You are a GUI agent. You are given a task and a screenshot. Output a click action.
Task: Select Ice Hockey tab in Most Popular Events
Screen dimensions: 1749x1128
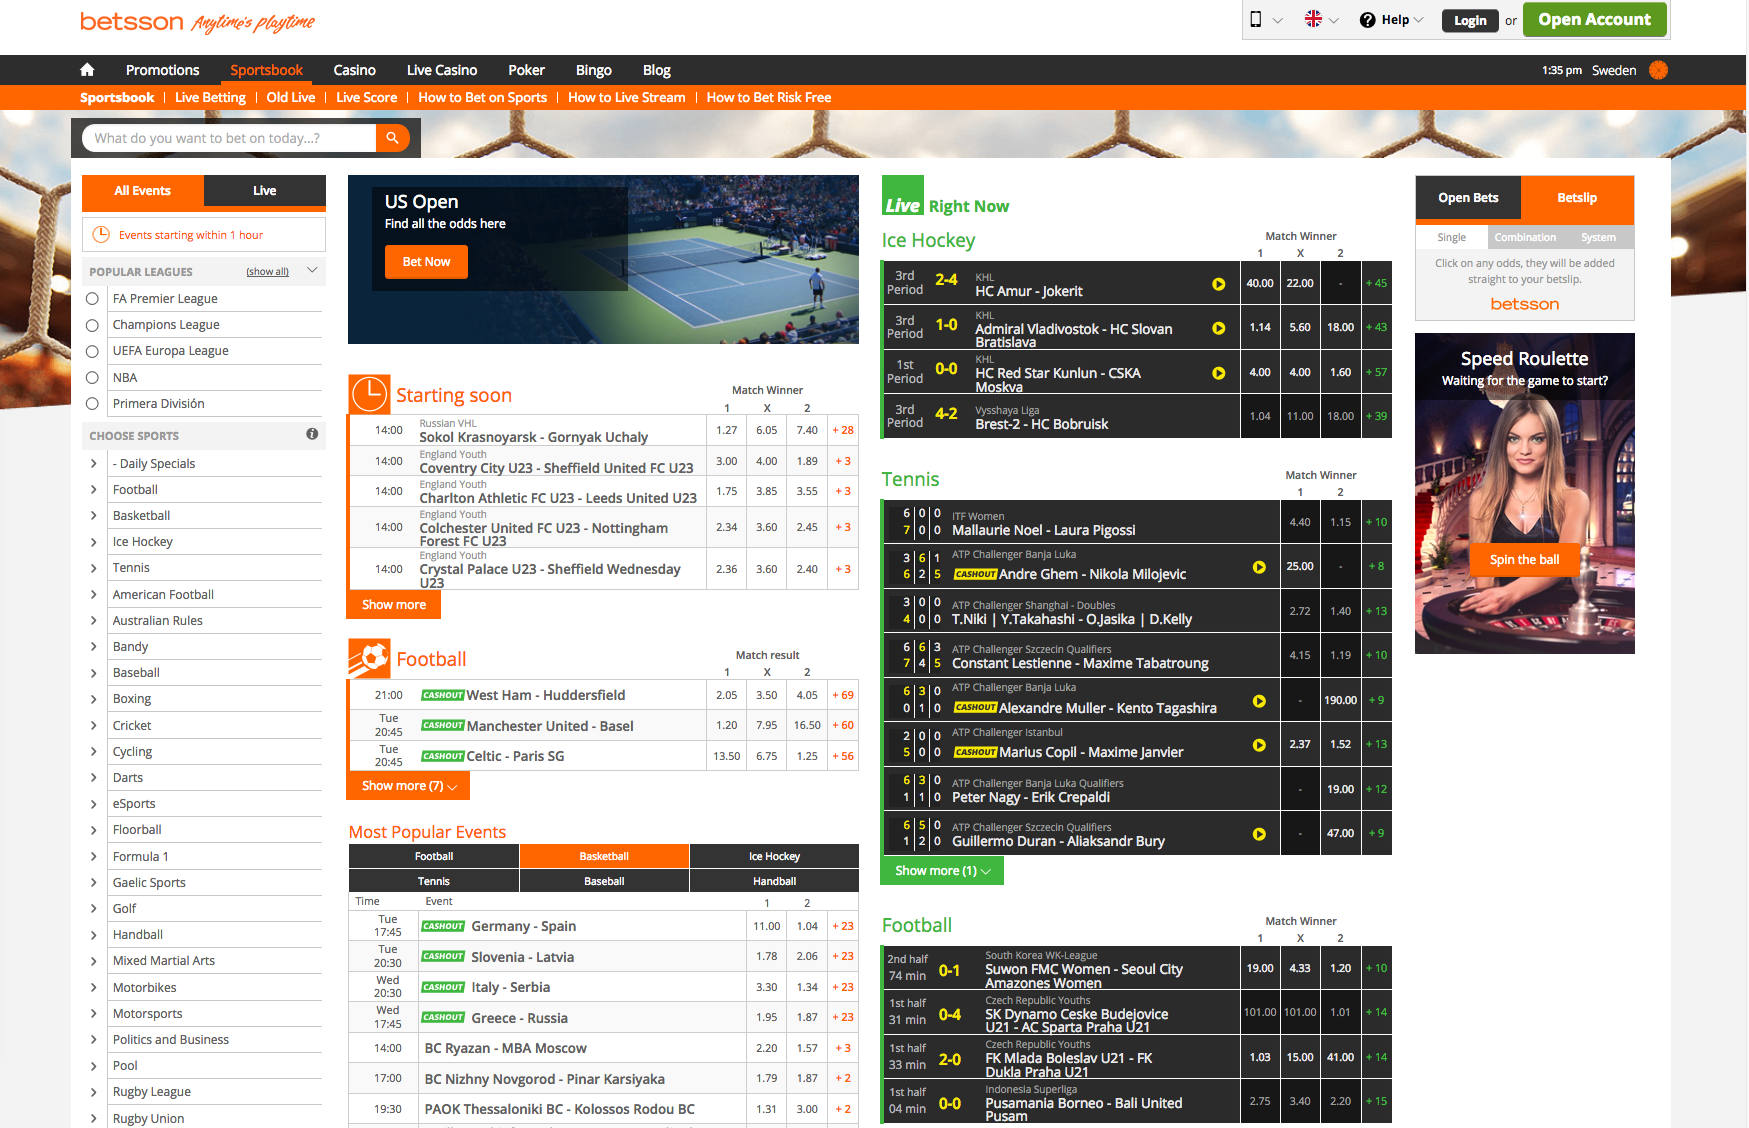(x=774, y=856)
